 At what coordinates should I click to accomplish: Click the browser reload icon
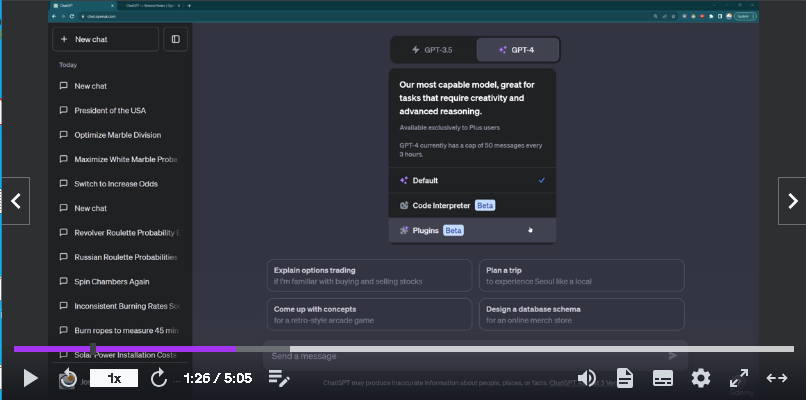point(71,16)
